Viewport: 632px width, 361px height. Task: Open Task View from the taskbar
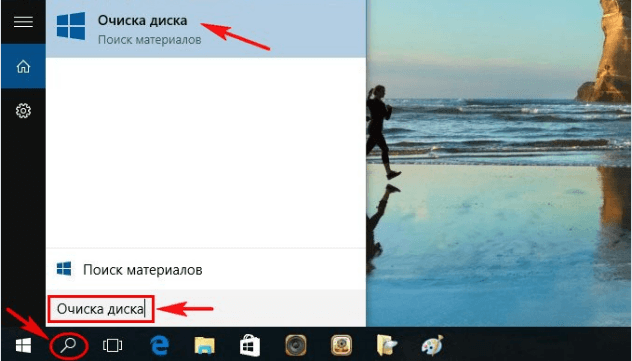112,346
